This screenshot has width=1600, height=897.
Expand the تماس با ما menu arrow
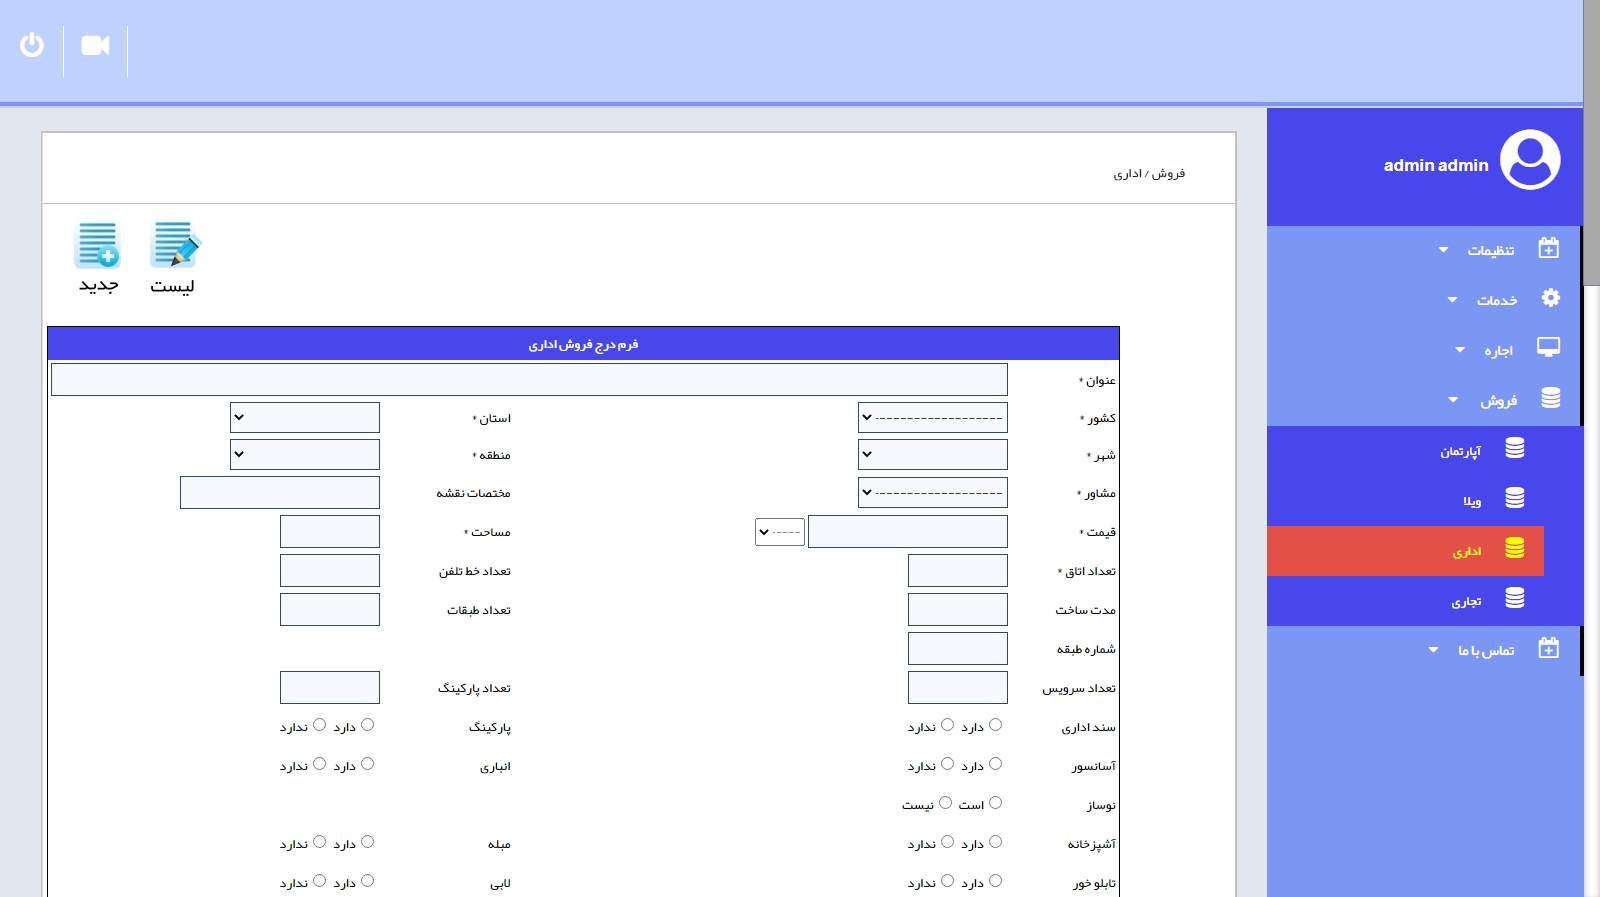1433,650
